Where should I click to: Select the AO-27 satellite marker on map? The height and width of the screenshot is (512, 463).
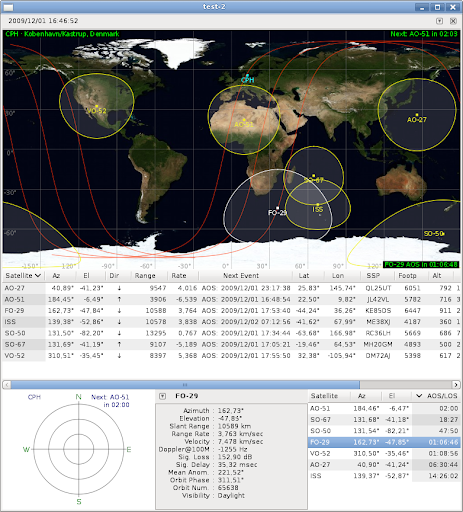click(x=417, y=115)
